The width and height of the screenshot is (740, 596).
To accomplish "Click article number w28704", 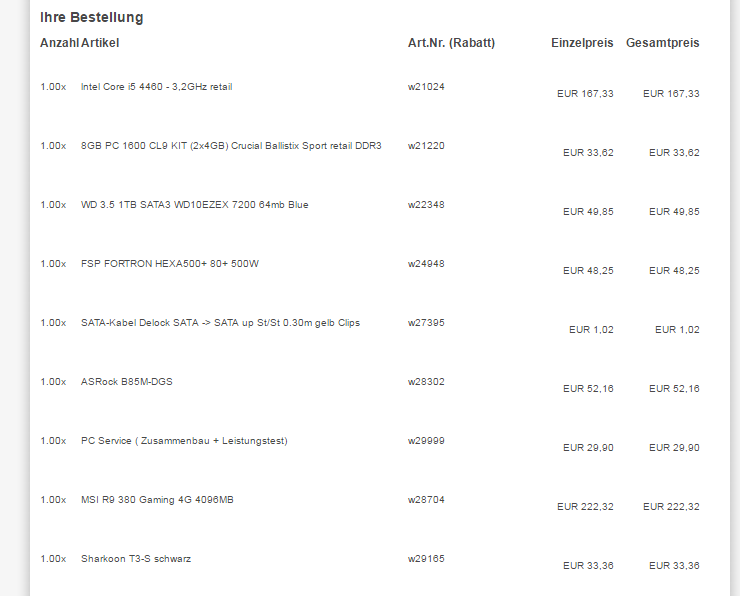I will point(426,500).
